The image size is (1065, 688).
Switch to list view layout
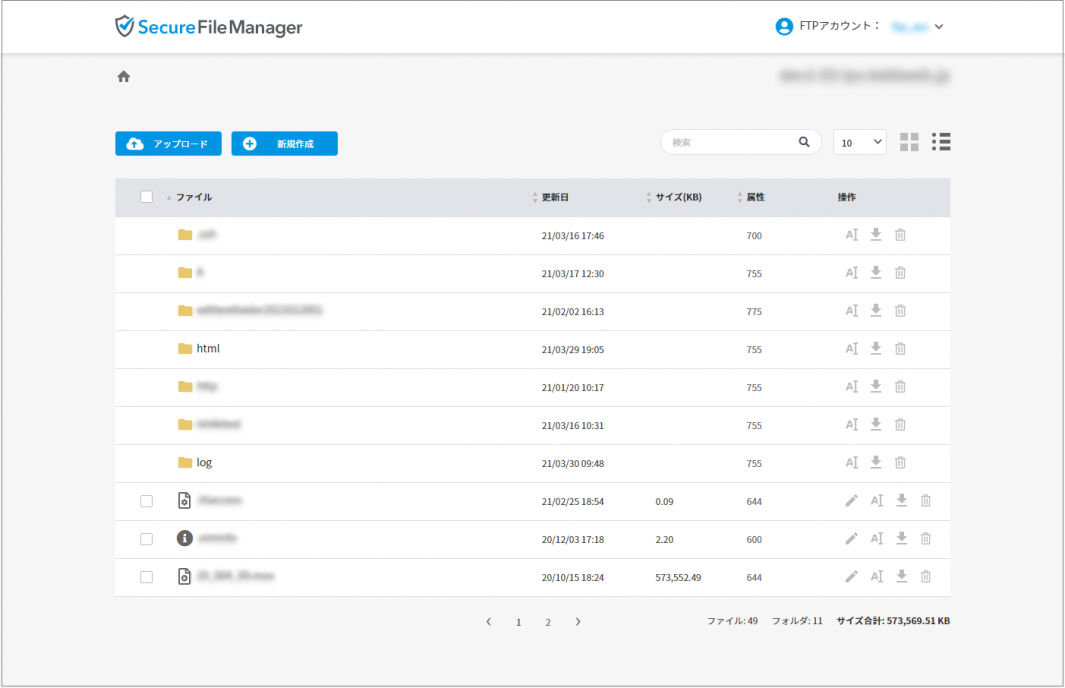941,142
